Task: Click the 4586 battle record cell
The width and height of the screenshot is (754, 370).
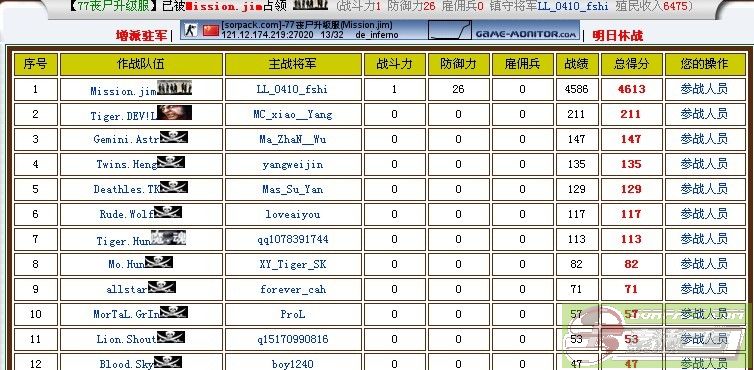Action: pyautogui.click(x=577, y=89)
